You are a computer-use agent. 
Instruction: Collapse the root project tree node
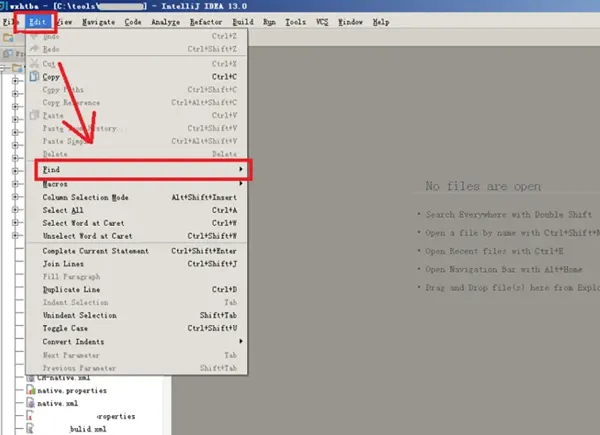tap(3, 68)
